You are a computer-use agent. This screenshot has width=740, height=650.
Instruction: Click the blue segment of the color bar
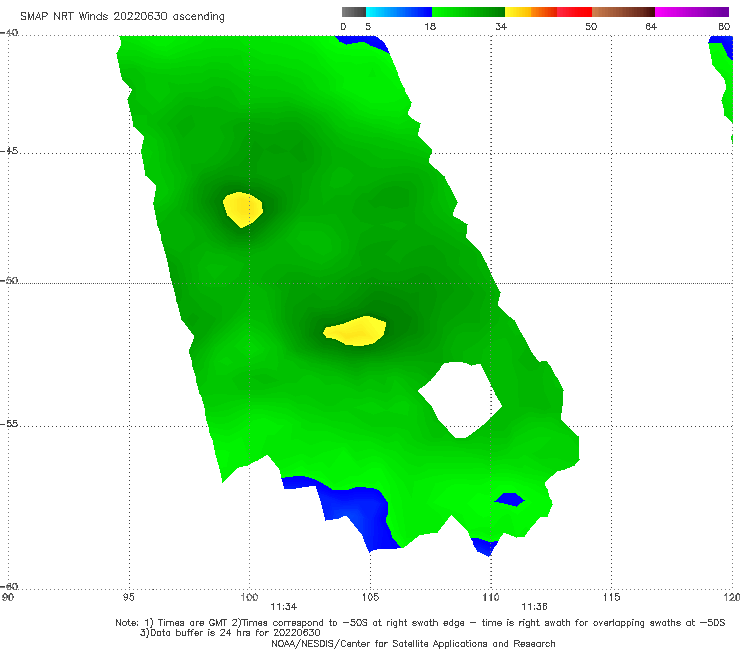399,12
